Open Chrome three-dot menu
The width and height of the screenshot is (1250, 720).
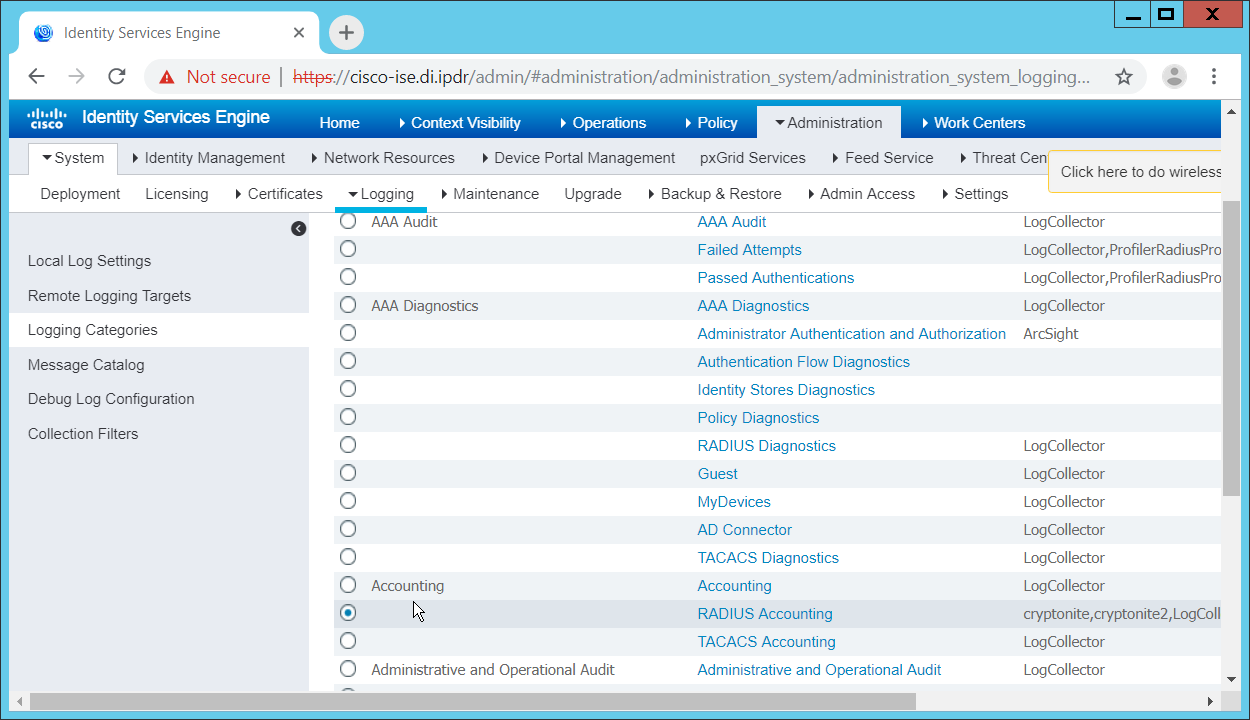click(x=1214, y=77)
